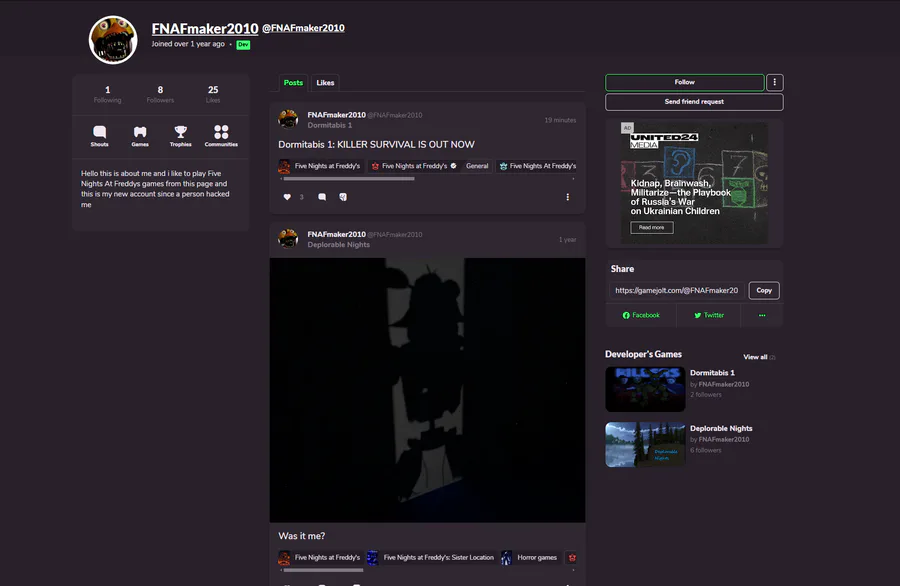
Task: Switch to the Posts tab
Action: (x=293, y=83)
